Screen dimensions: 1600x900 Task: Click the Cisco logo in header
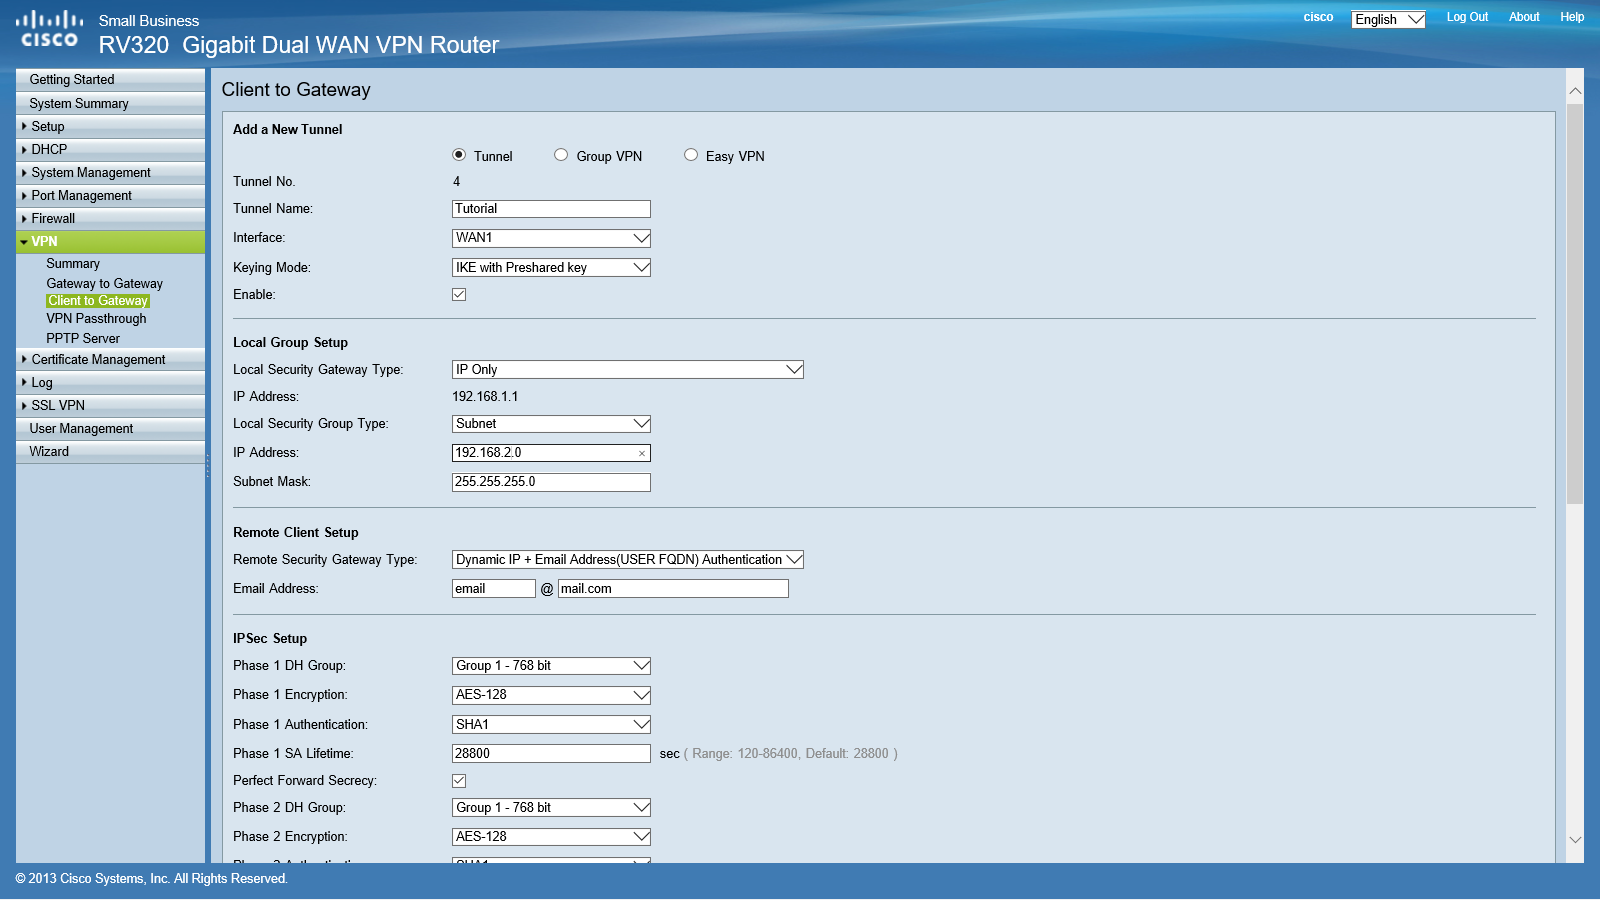[49, 29]
